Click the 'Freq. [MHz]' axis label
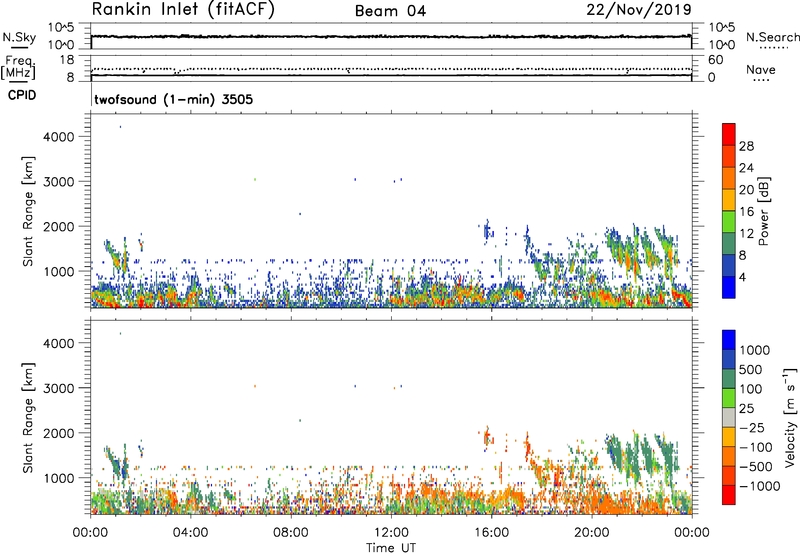The height and width of the screenshot is (554, 800). pos(19,68)
